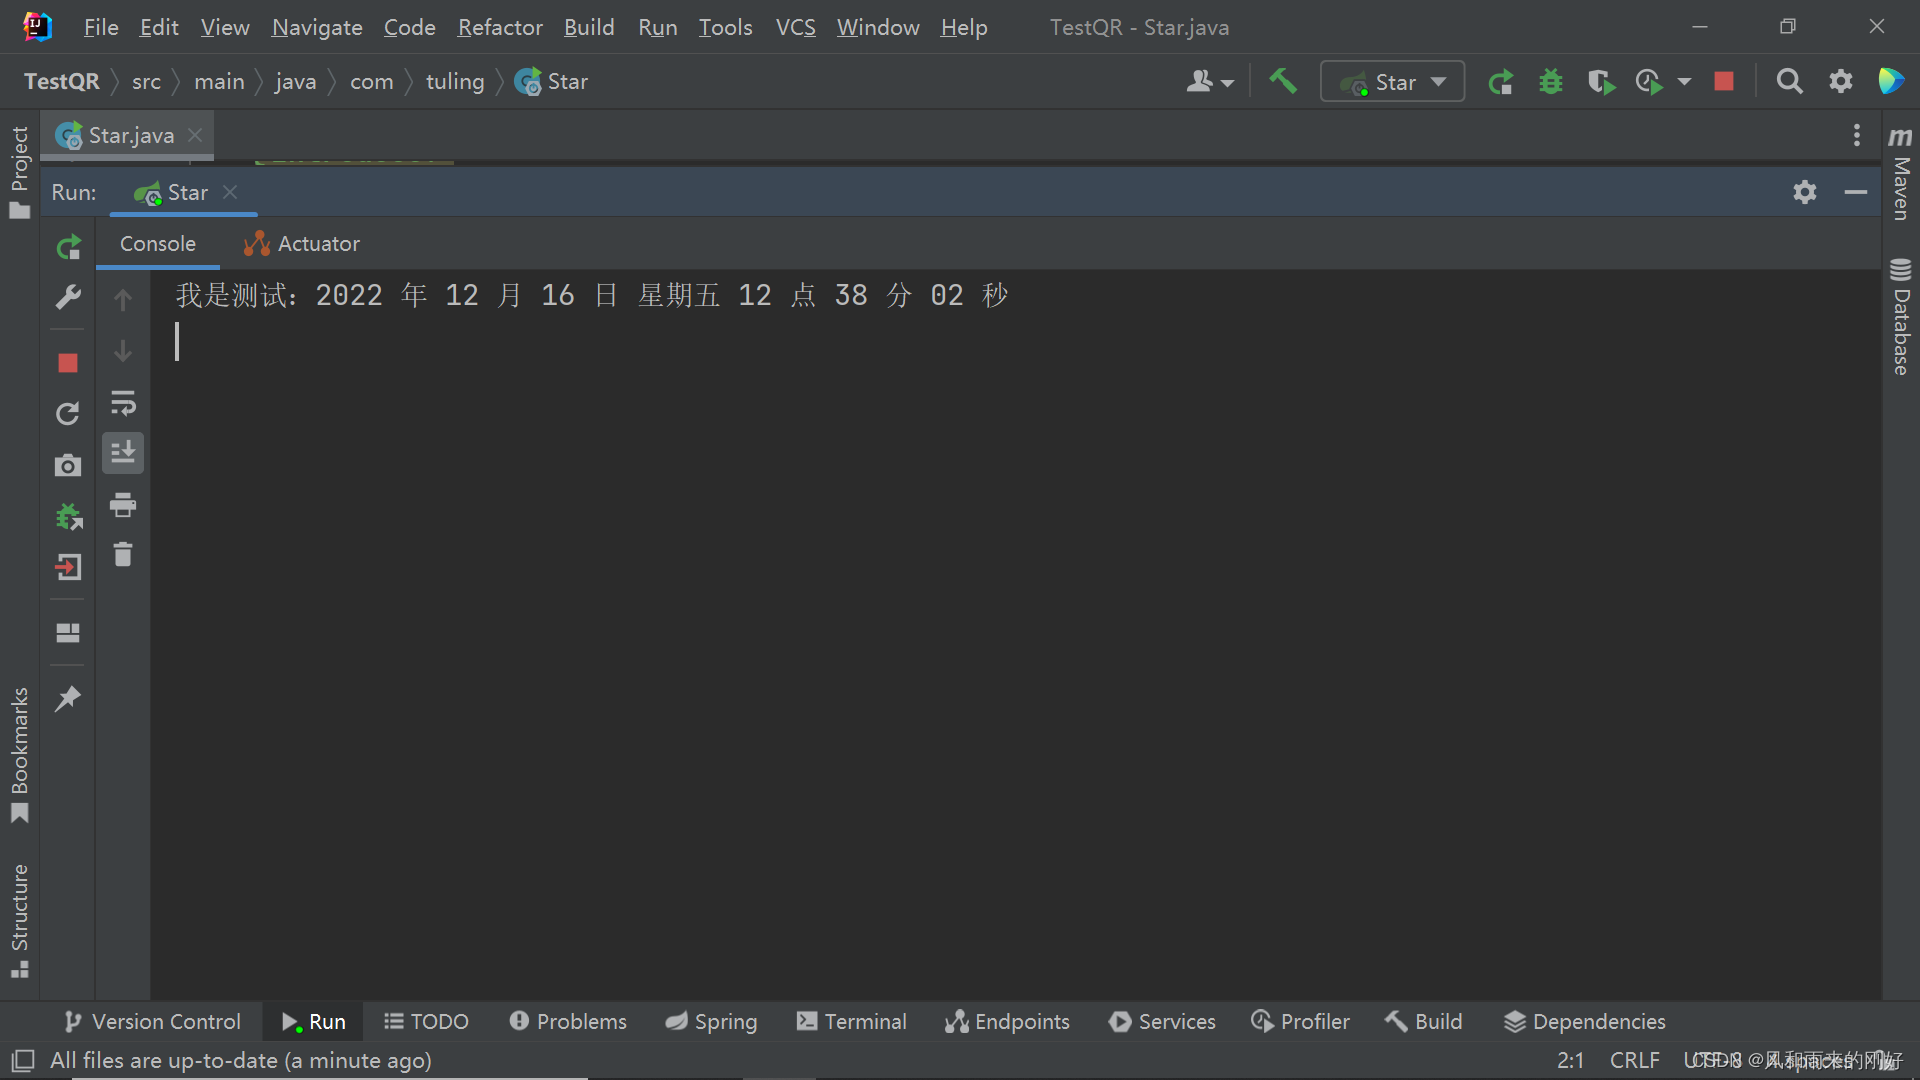Print the console contents
The image size is (1920, 1080).
[x=123, y=505]
